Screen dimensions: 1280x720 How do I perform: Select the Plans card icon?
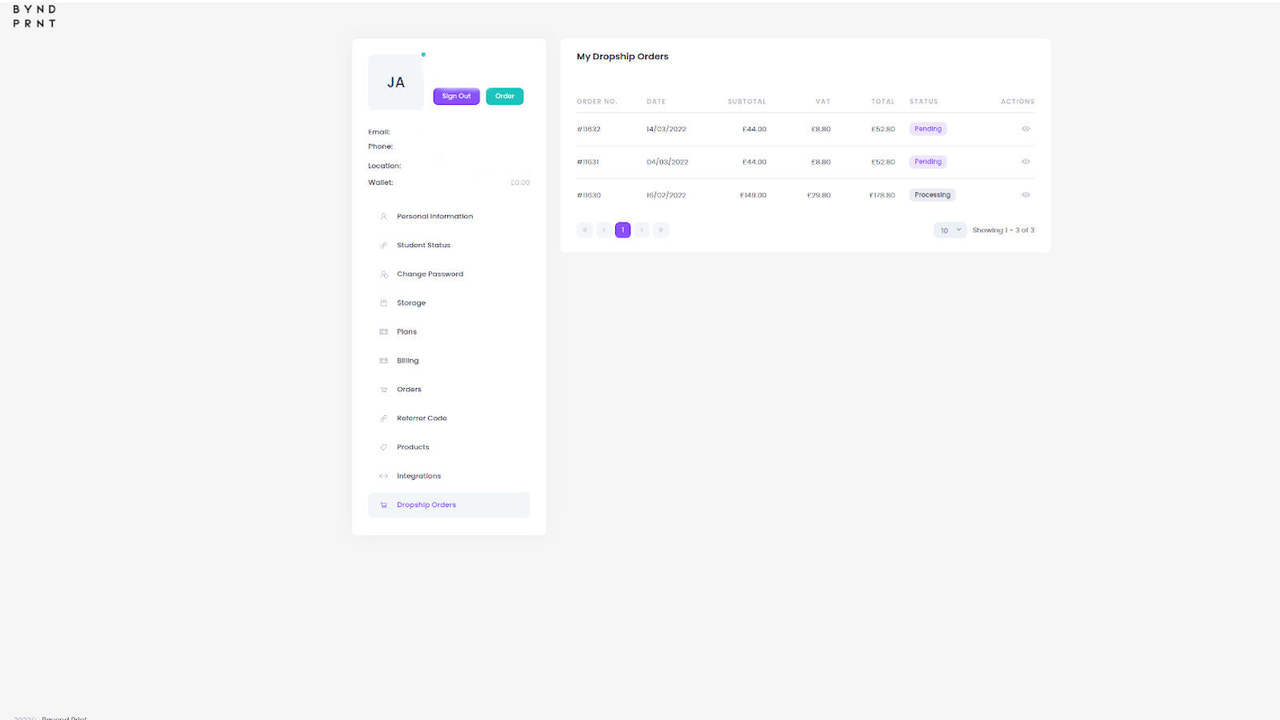(x=383, y=331)
